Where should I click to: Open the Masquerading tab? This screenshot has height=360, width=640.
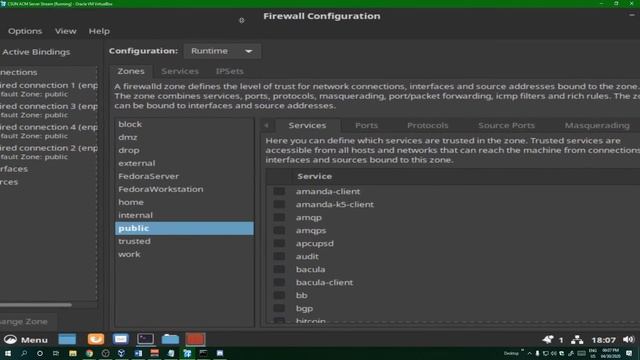click(x=597, y=125)
